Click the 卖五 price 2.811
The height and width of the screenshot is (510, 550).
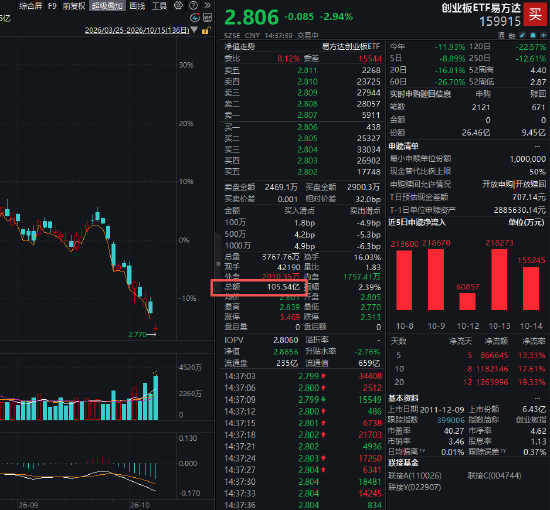pyautogui.click(x=307, y=70)
